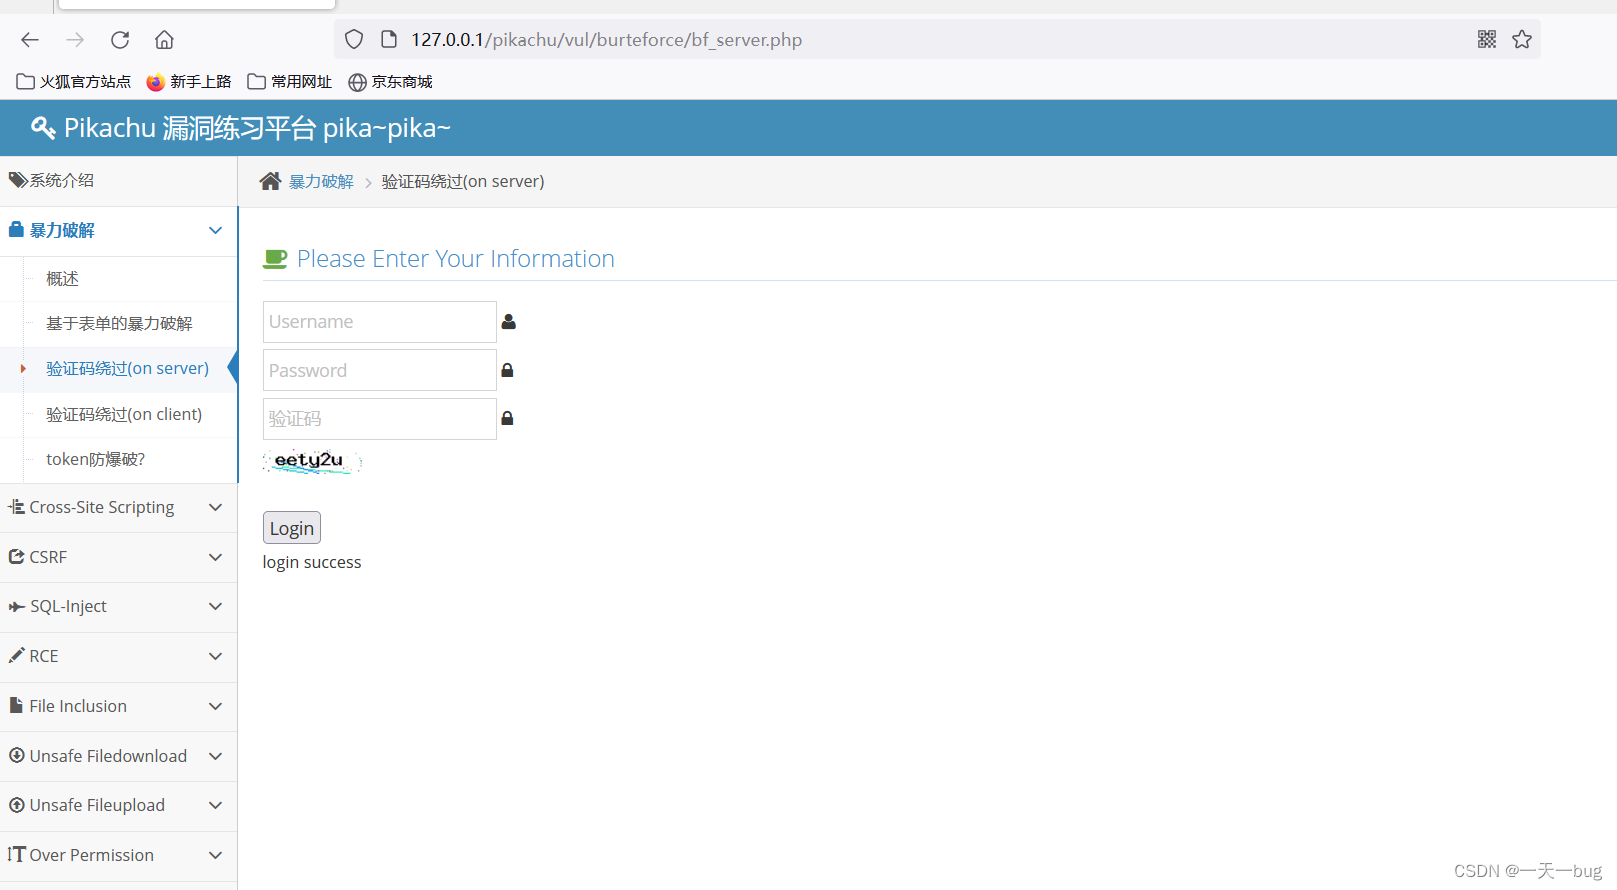Open the QR code icon in address bar
The height and width of the screenshot is (890, 1617).
pos(1487,39)
